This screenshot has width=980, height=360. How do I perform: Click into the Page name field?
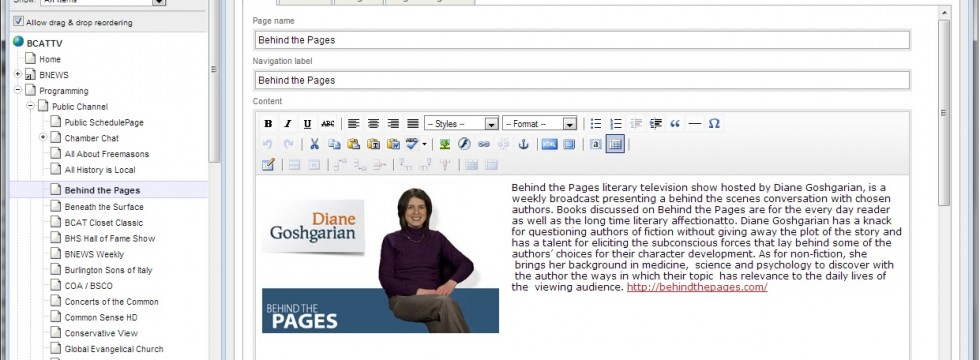pos(582,40)
